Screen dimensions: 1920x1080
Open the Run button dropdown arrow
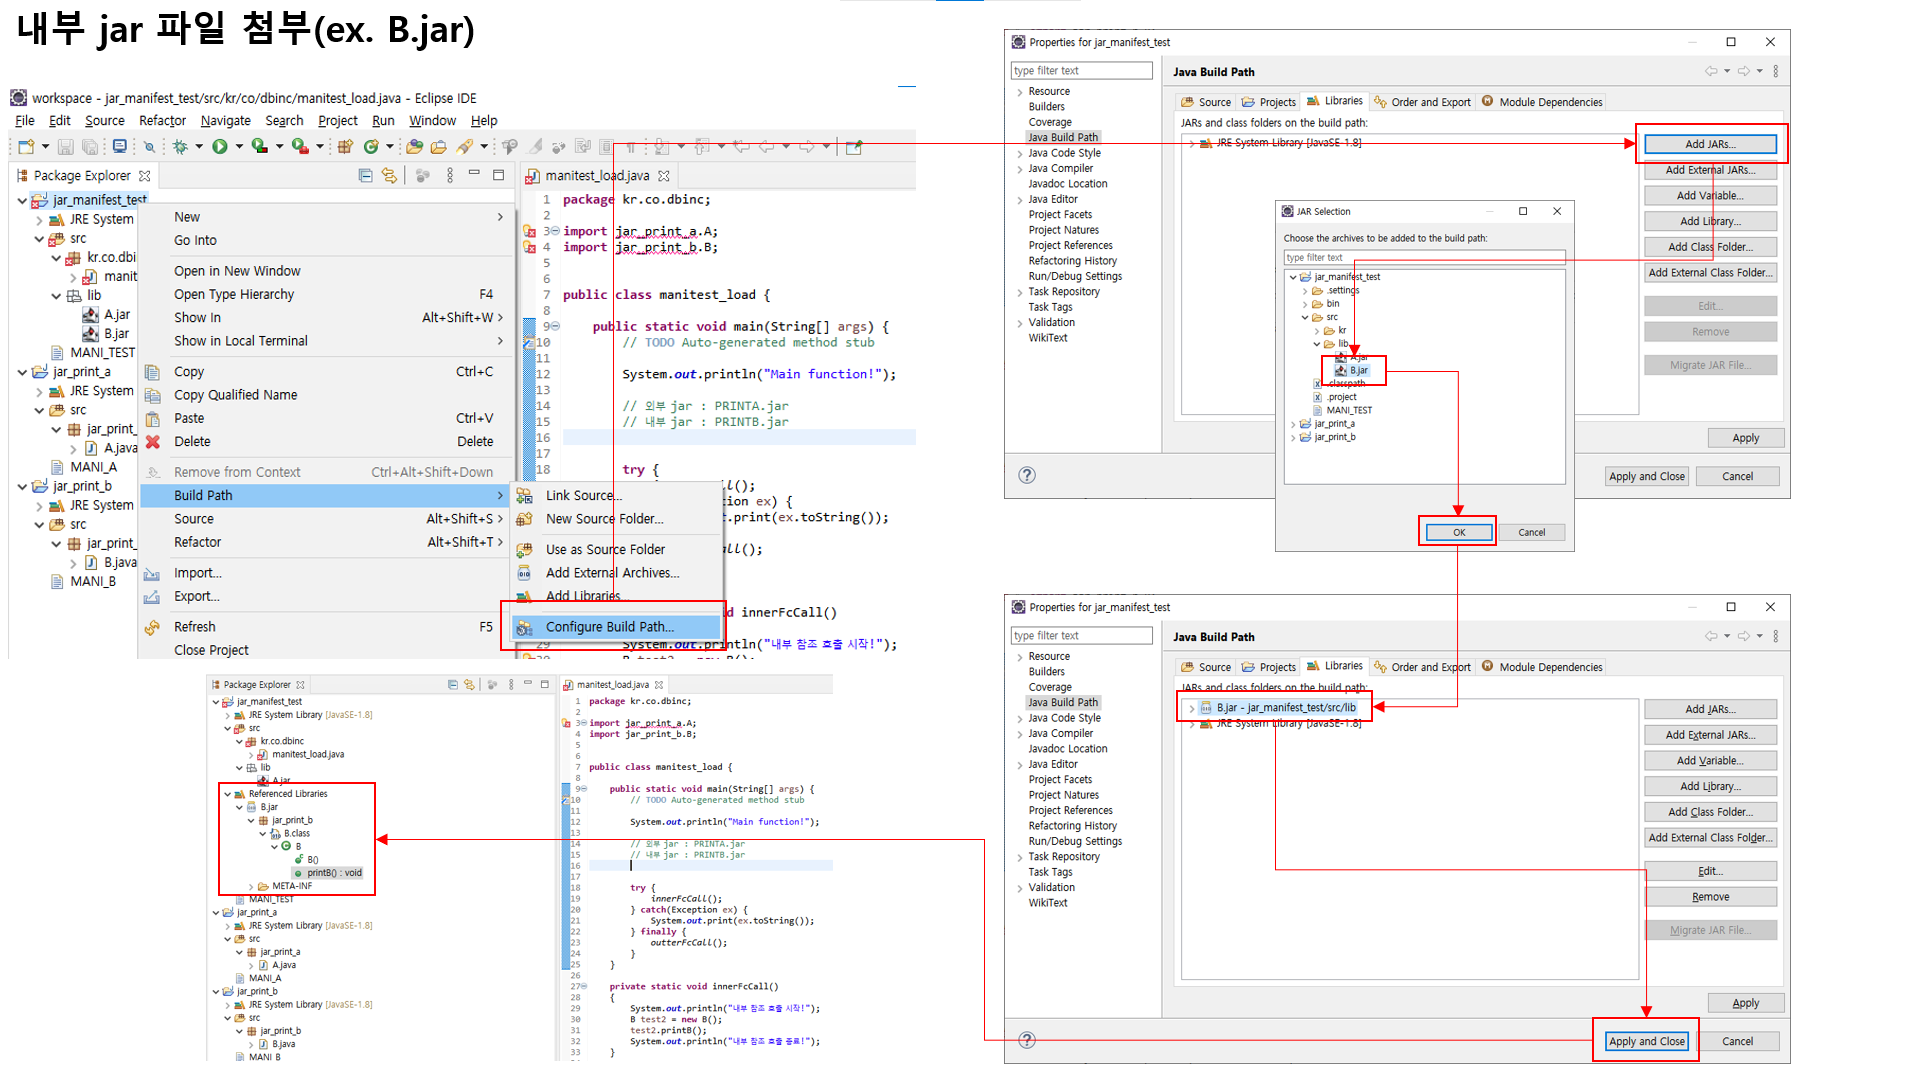[239, 147]
